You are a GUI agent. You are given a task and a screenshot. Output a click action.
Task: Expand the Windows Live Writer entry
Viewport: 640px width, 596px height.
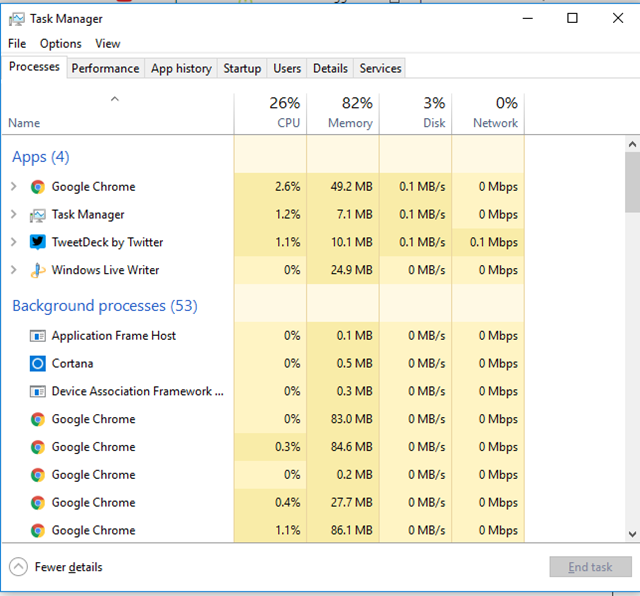tap(13, 270)
